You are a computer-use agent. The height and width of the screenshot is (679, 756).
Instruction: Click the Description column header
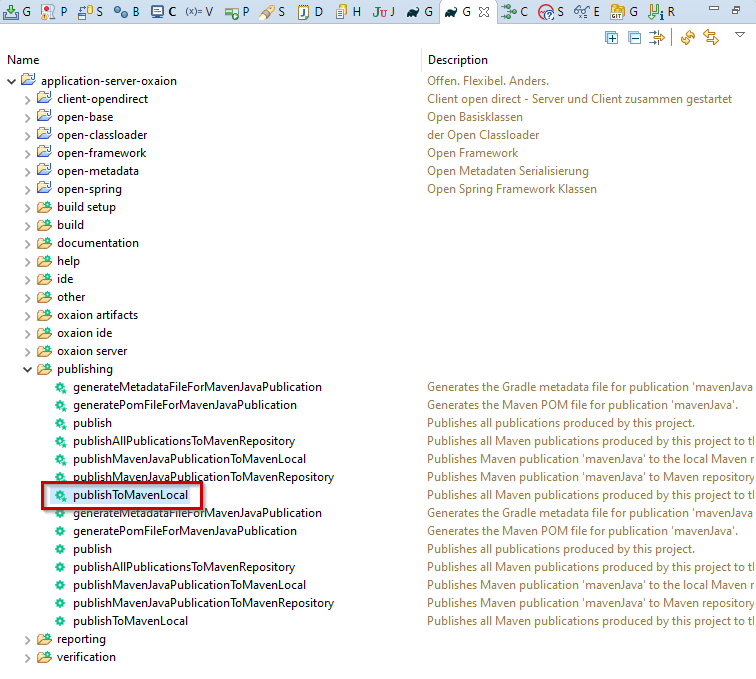coord(458,60)
